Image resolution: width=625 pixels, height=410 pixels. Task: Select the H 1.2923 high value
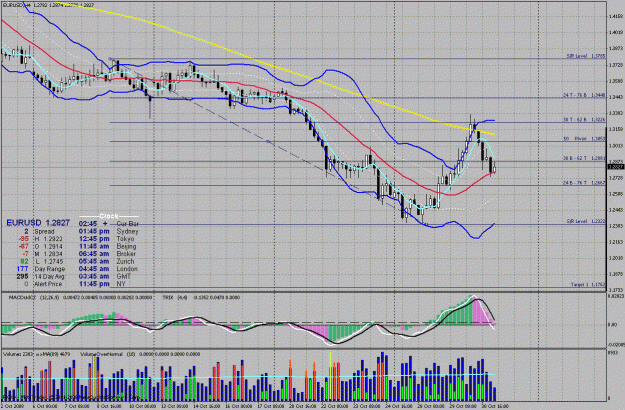(49, 239)
